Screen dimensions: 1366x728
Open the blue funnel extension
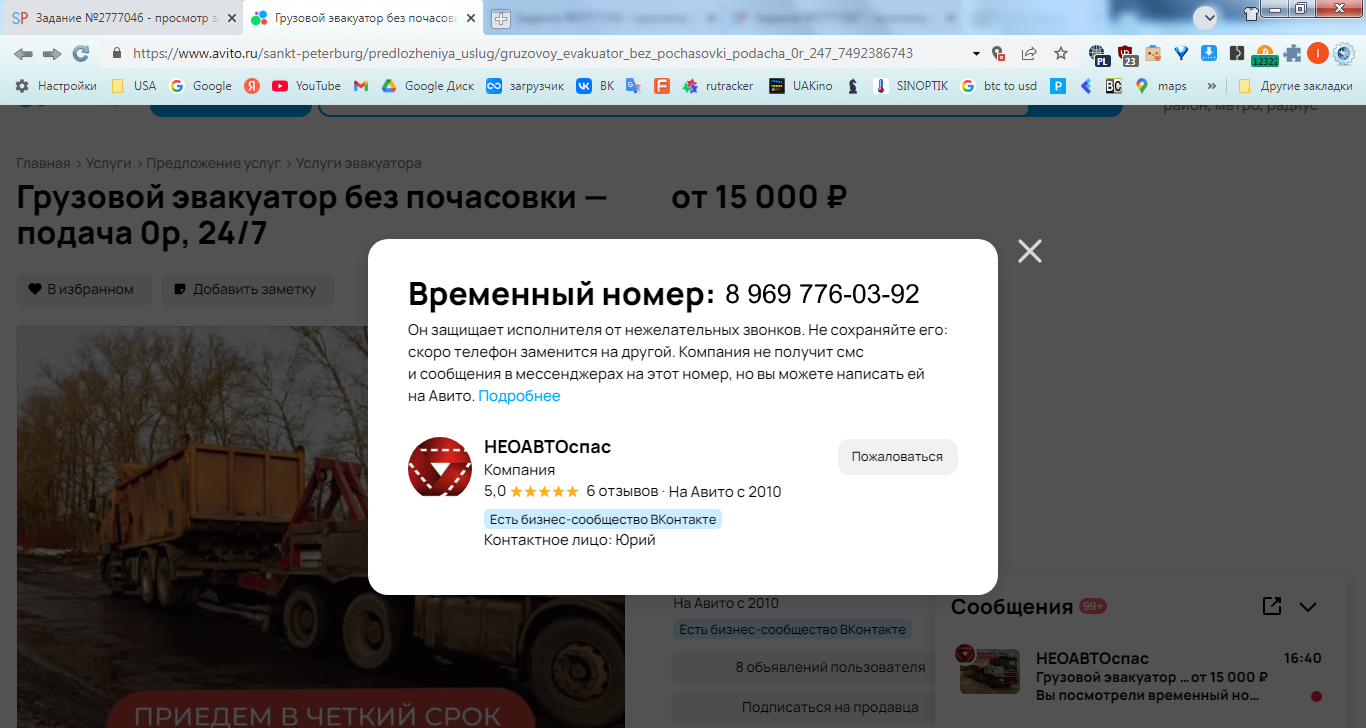click(x=1181, y=53)
